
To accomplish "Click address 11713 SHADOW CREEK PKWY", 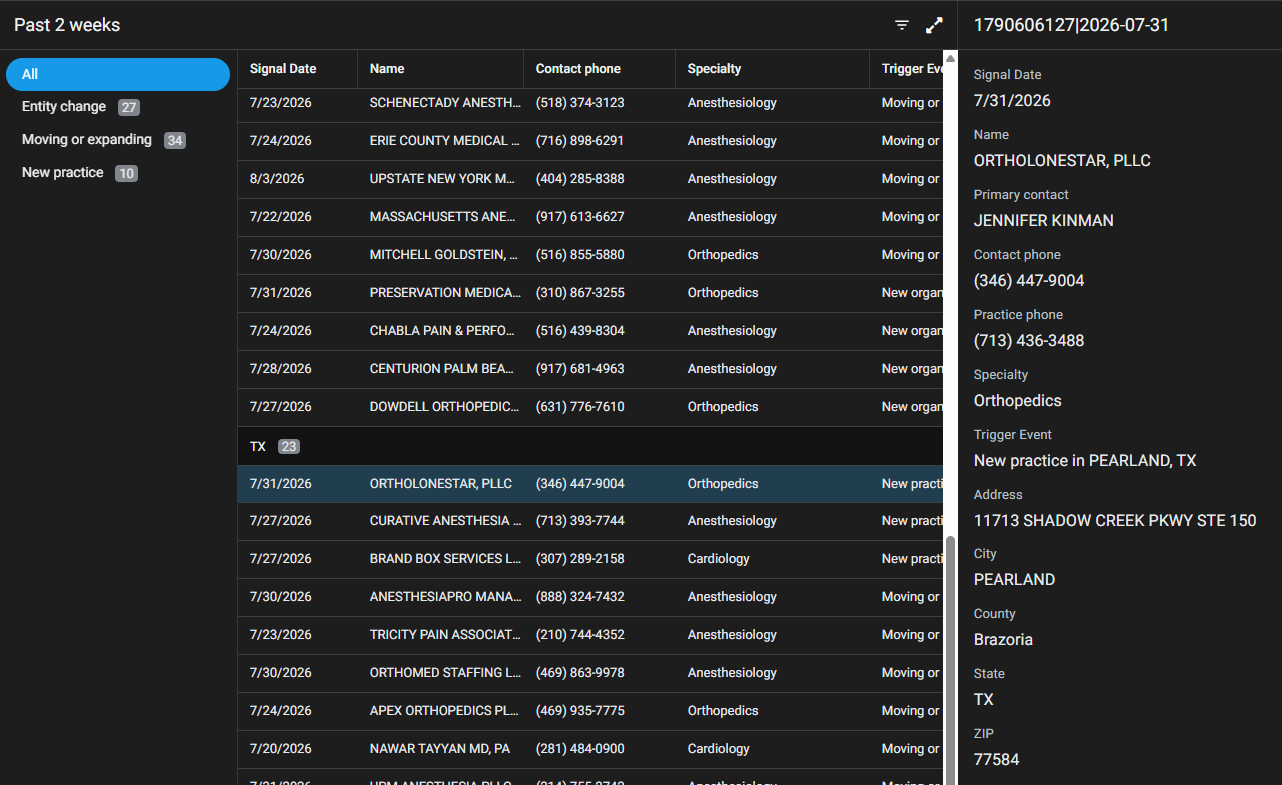I will tap(1115, 520).
